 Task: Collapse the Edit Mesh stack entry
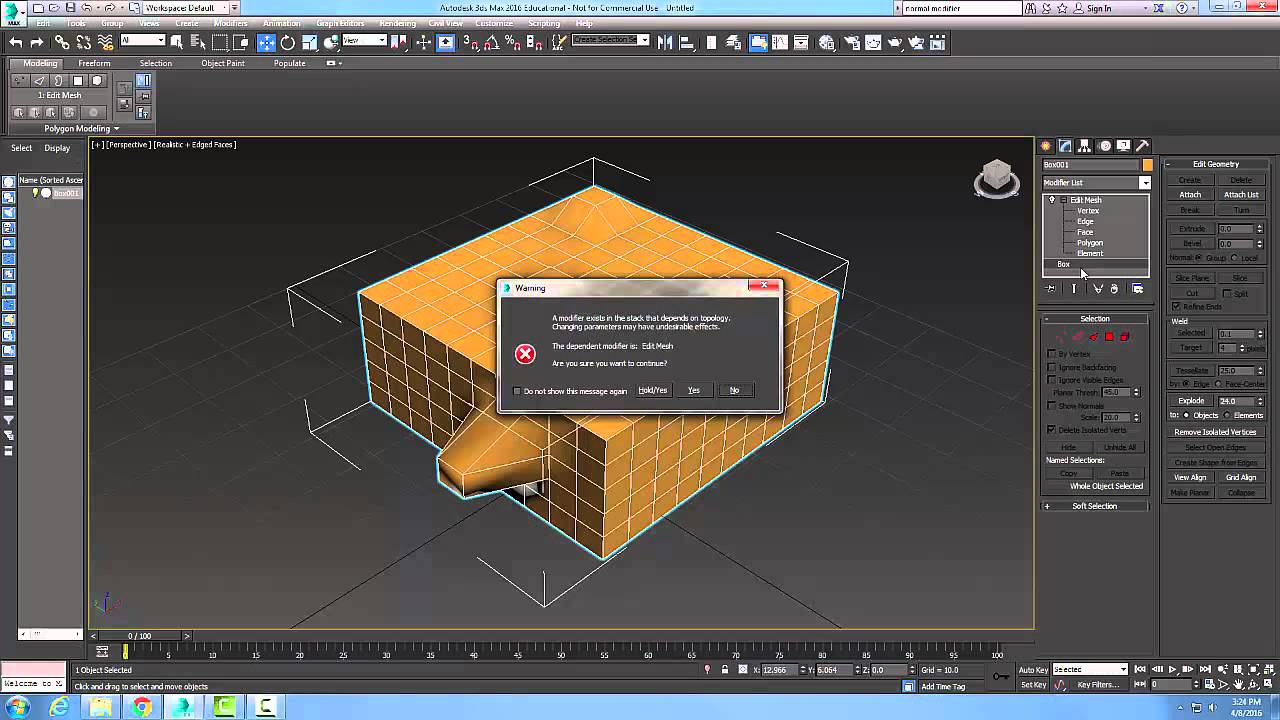[1063, 200]
